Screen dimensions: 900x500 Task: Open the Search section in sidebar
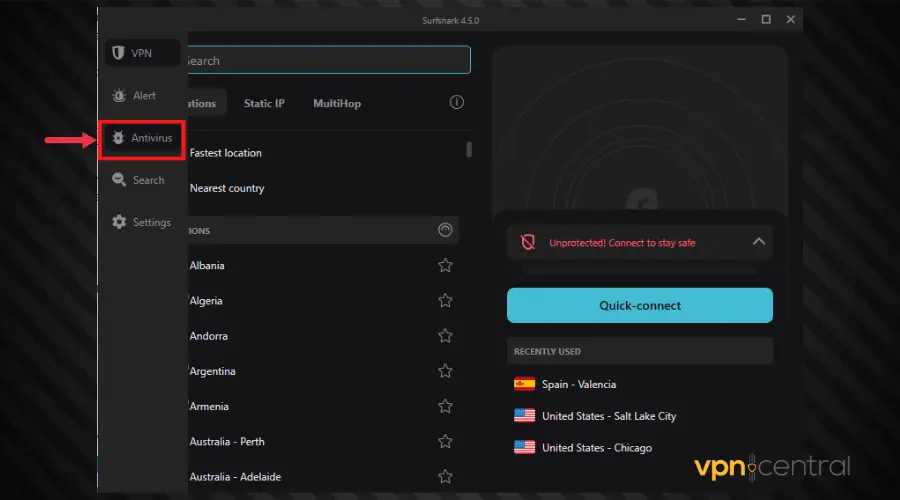142,180
